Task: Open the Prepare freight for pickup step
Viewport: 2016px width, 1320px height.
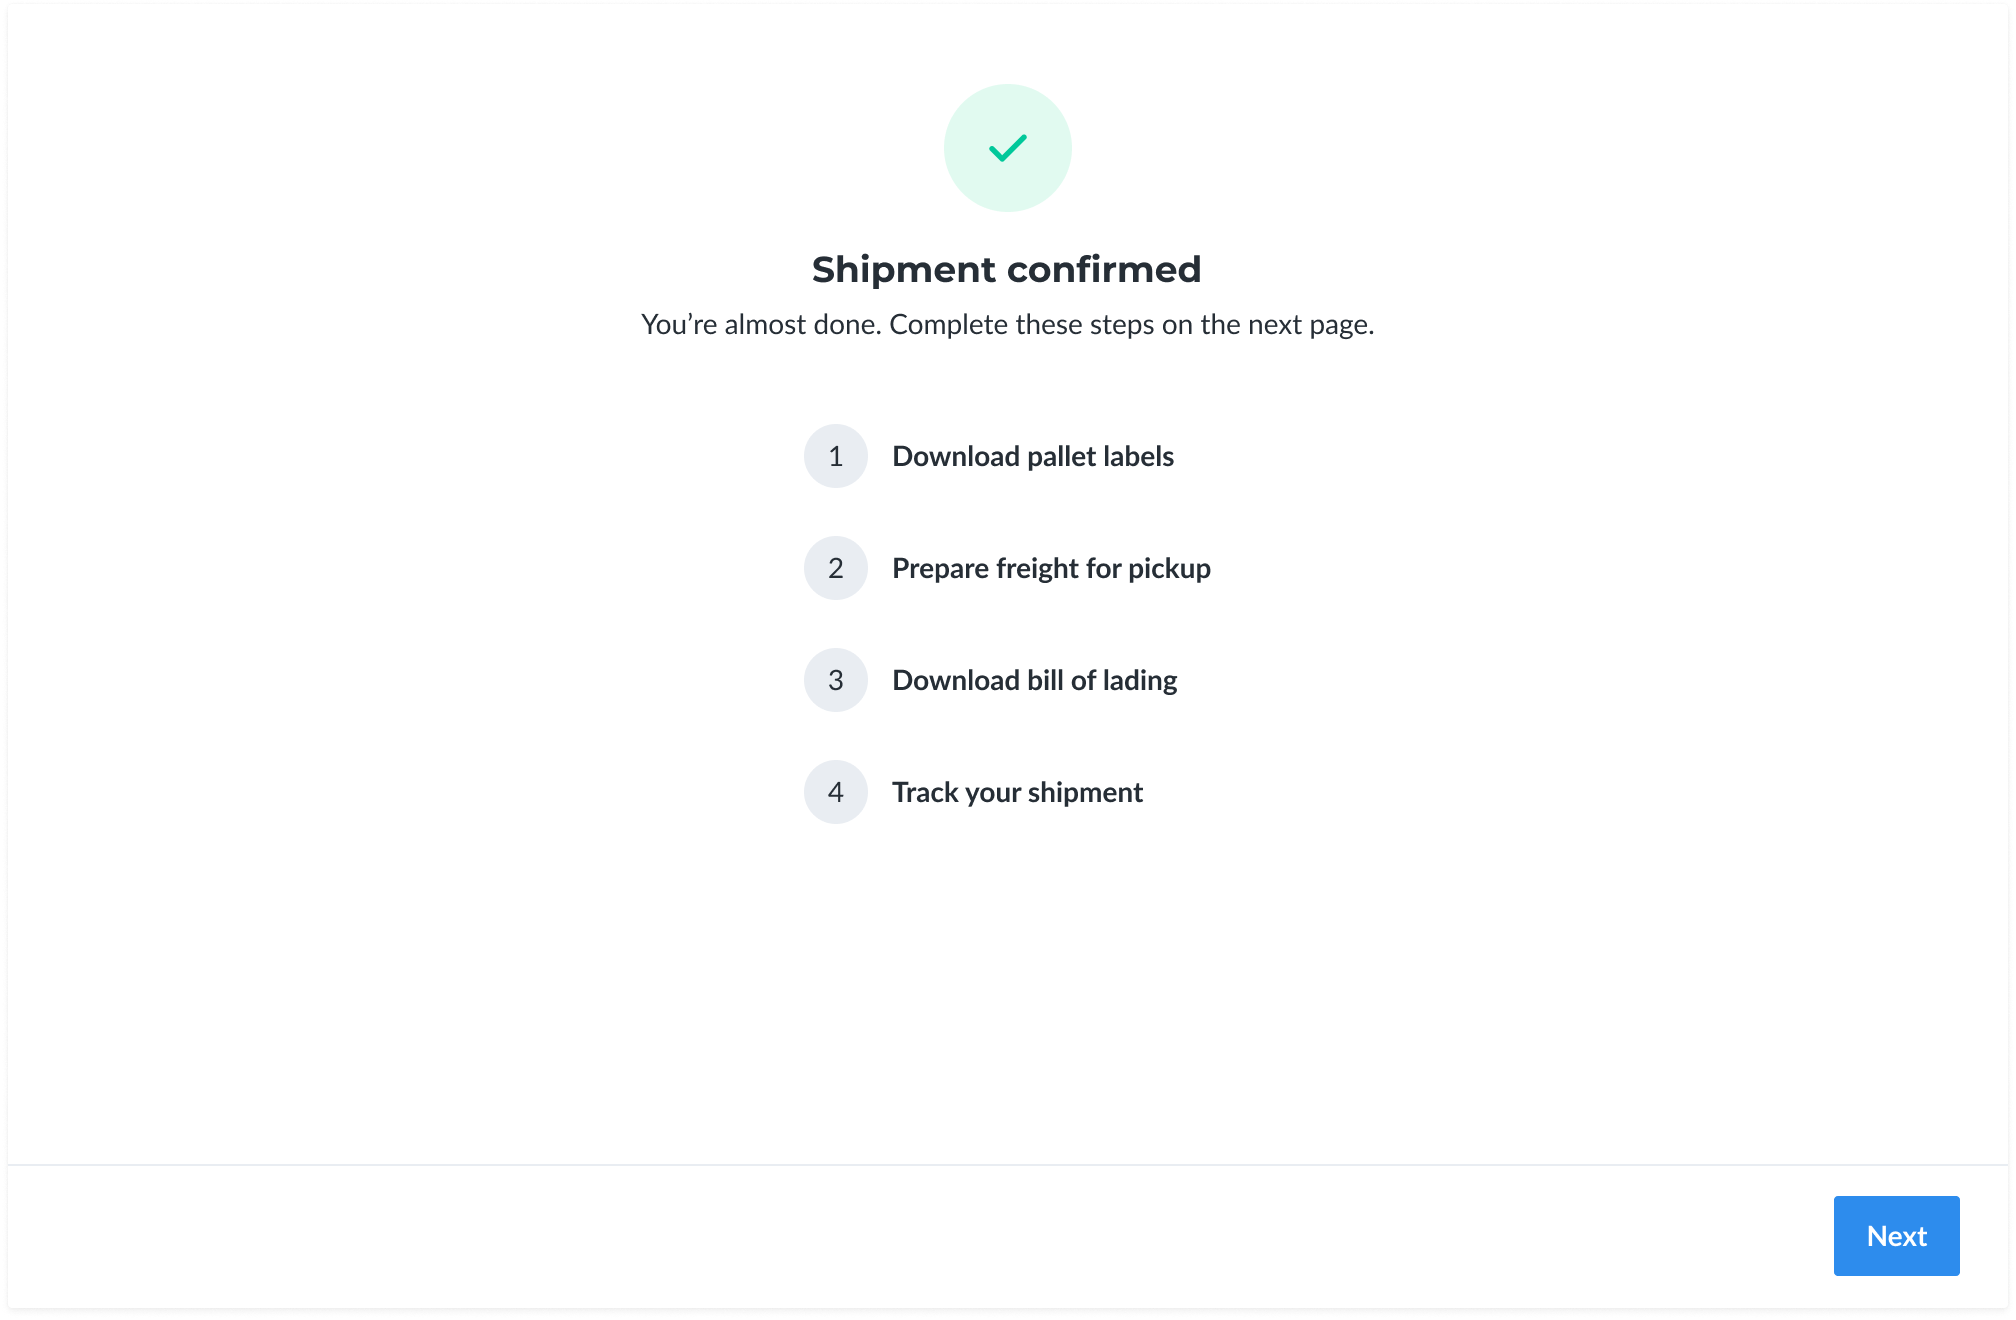Action: click(1051, 569)
